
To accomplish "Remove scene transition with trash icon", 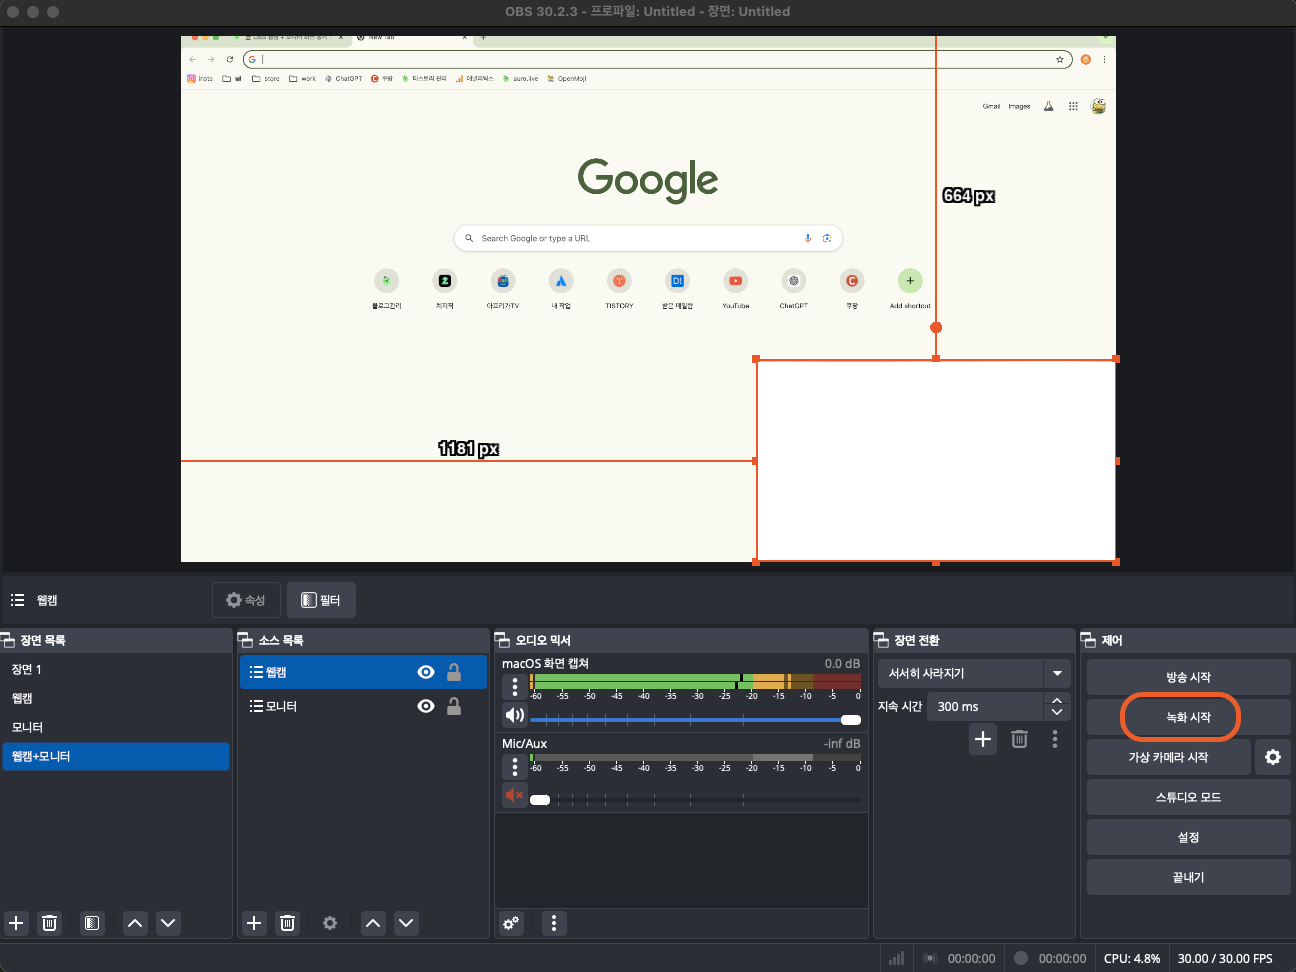I will 1019,739.
